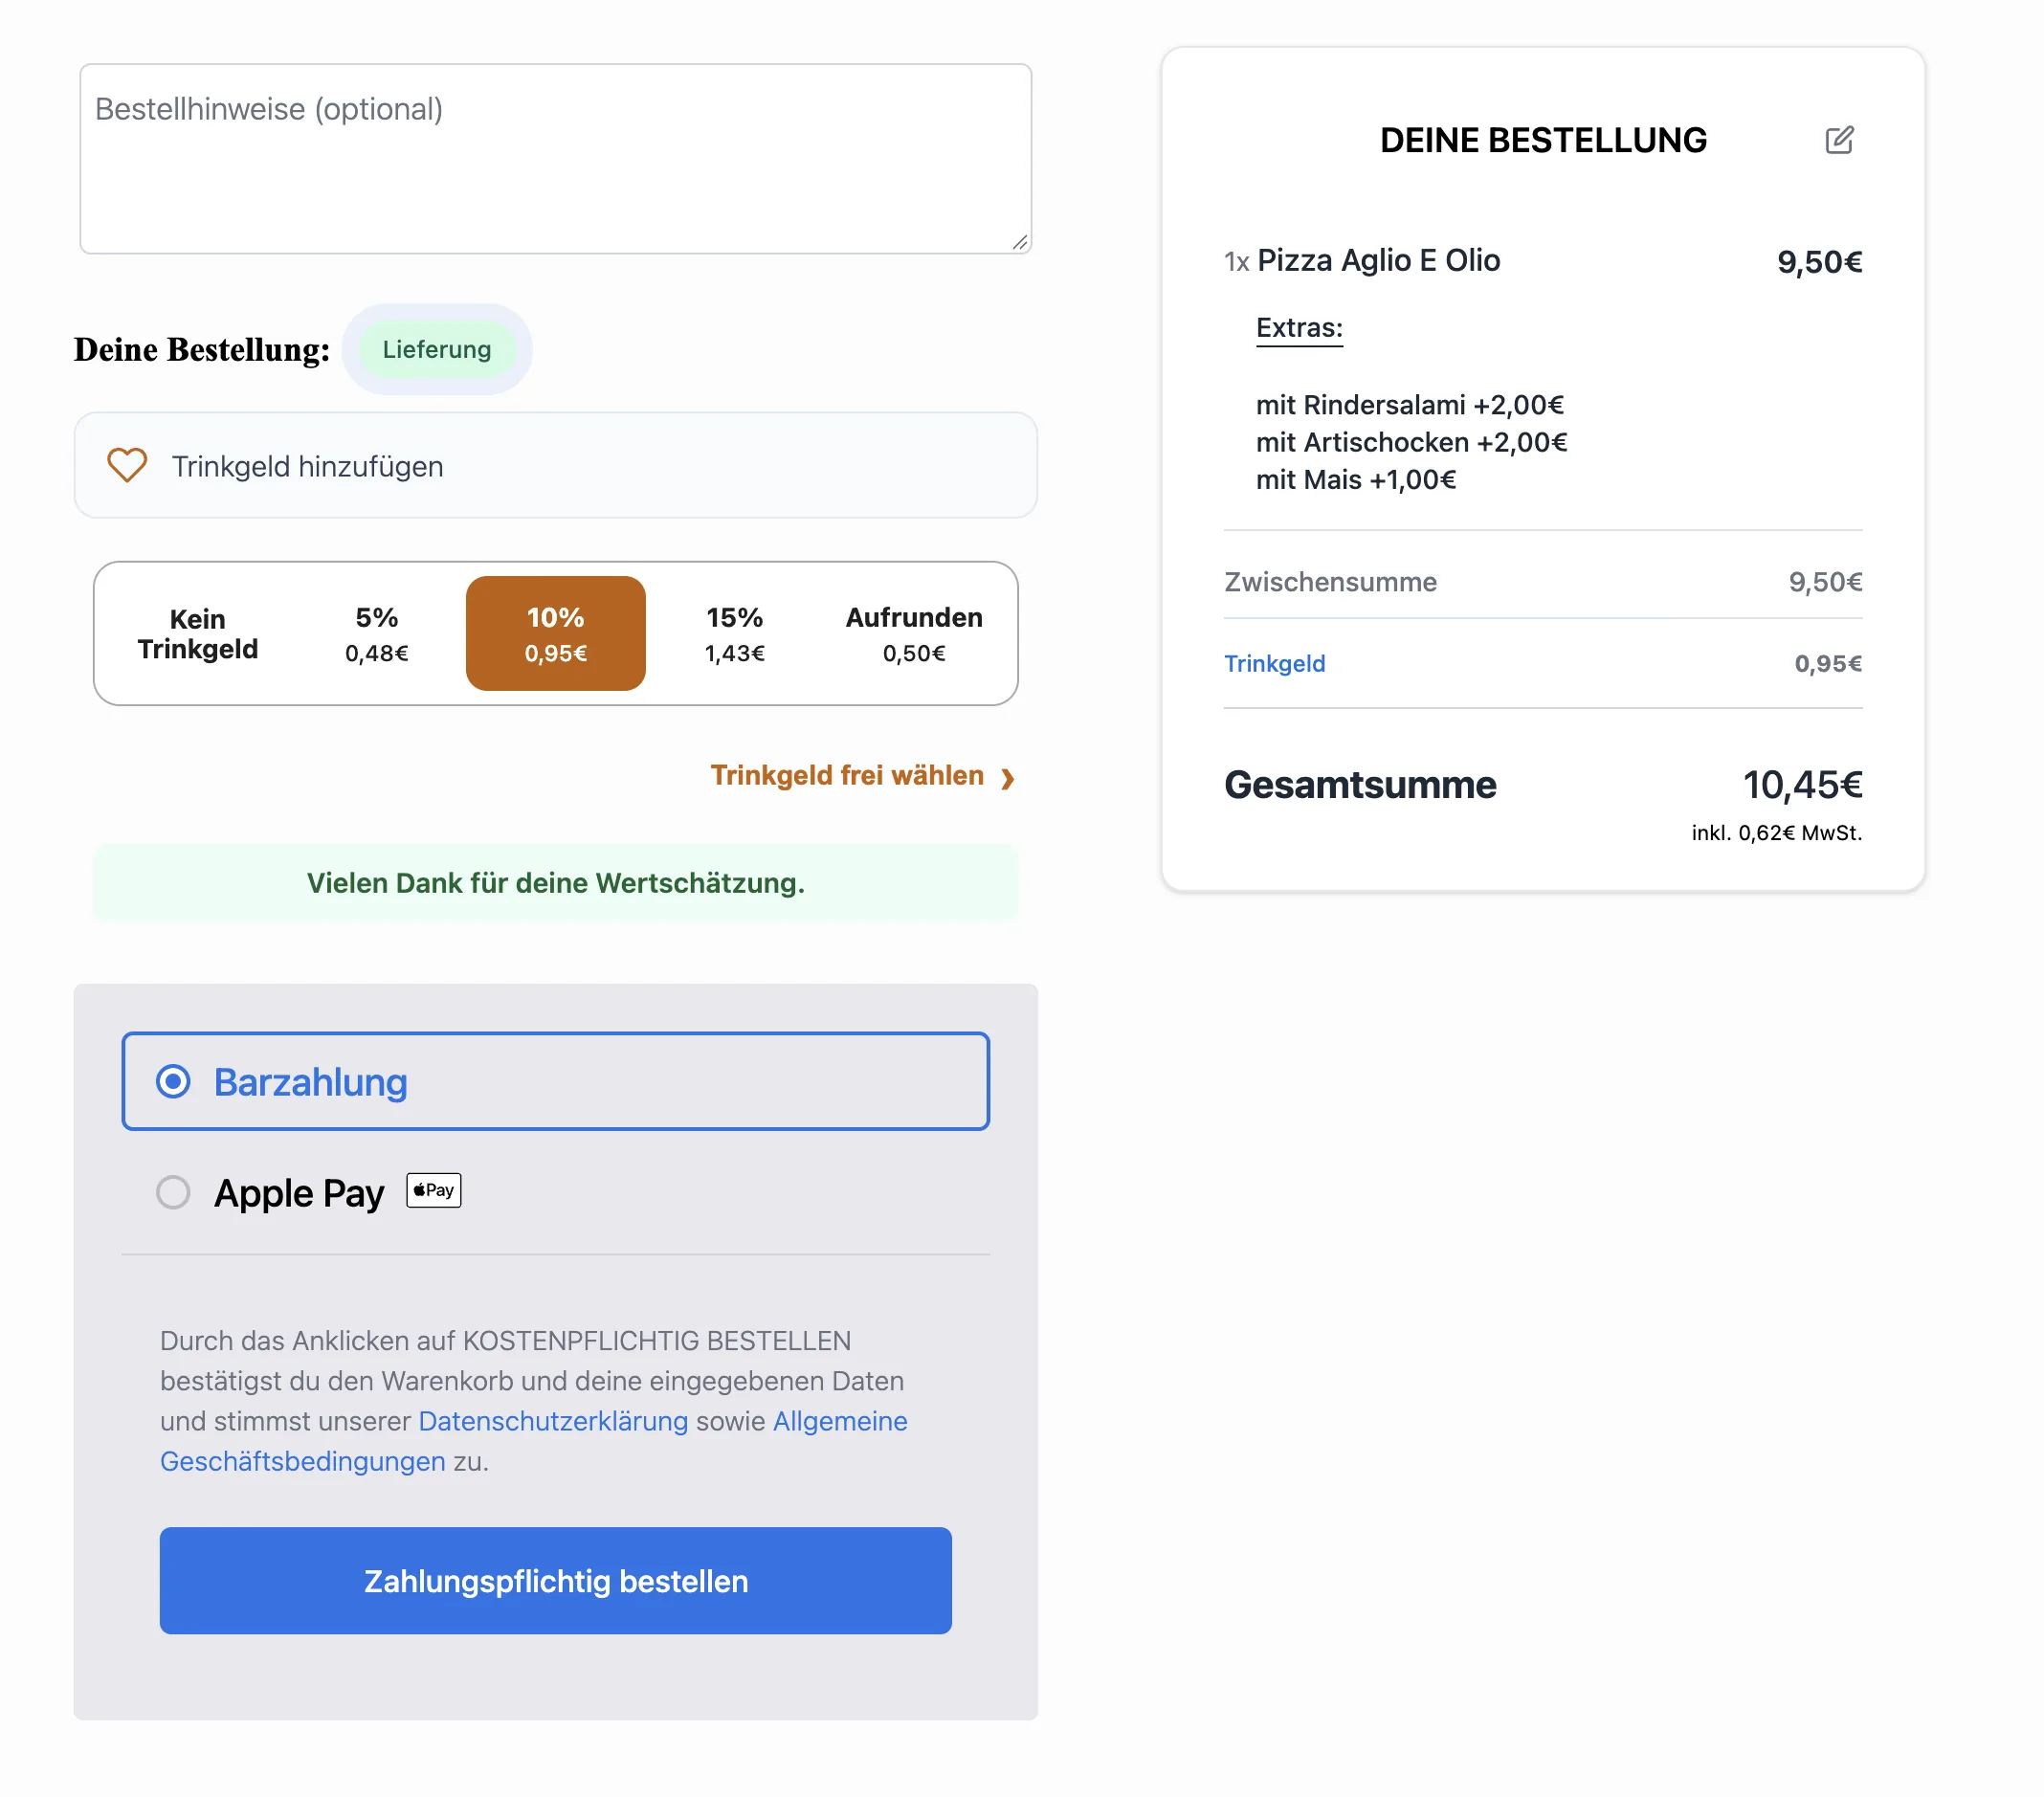Click the 0,95€ Trinkgeld amount in summary

point(1827,663)
